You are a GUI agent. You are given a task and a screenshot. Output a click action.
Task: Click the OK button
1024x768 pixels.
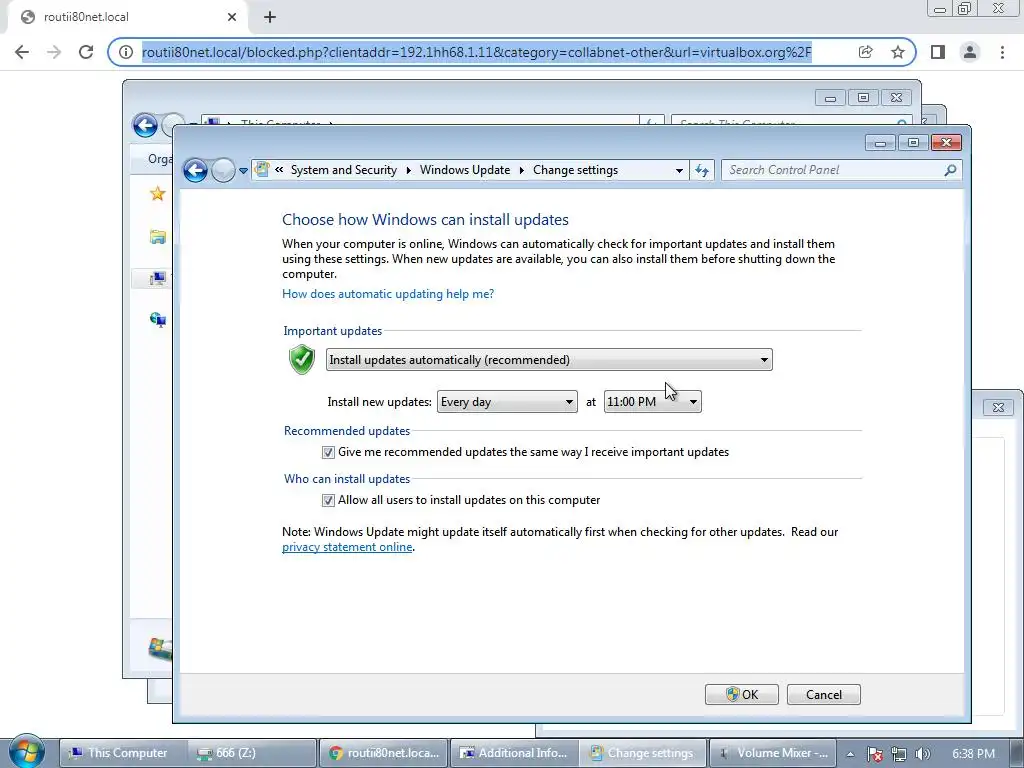741,694
